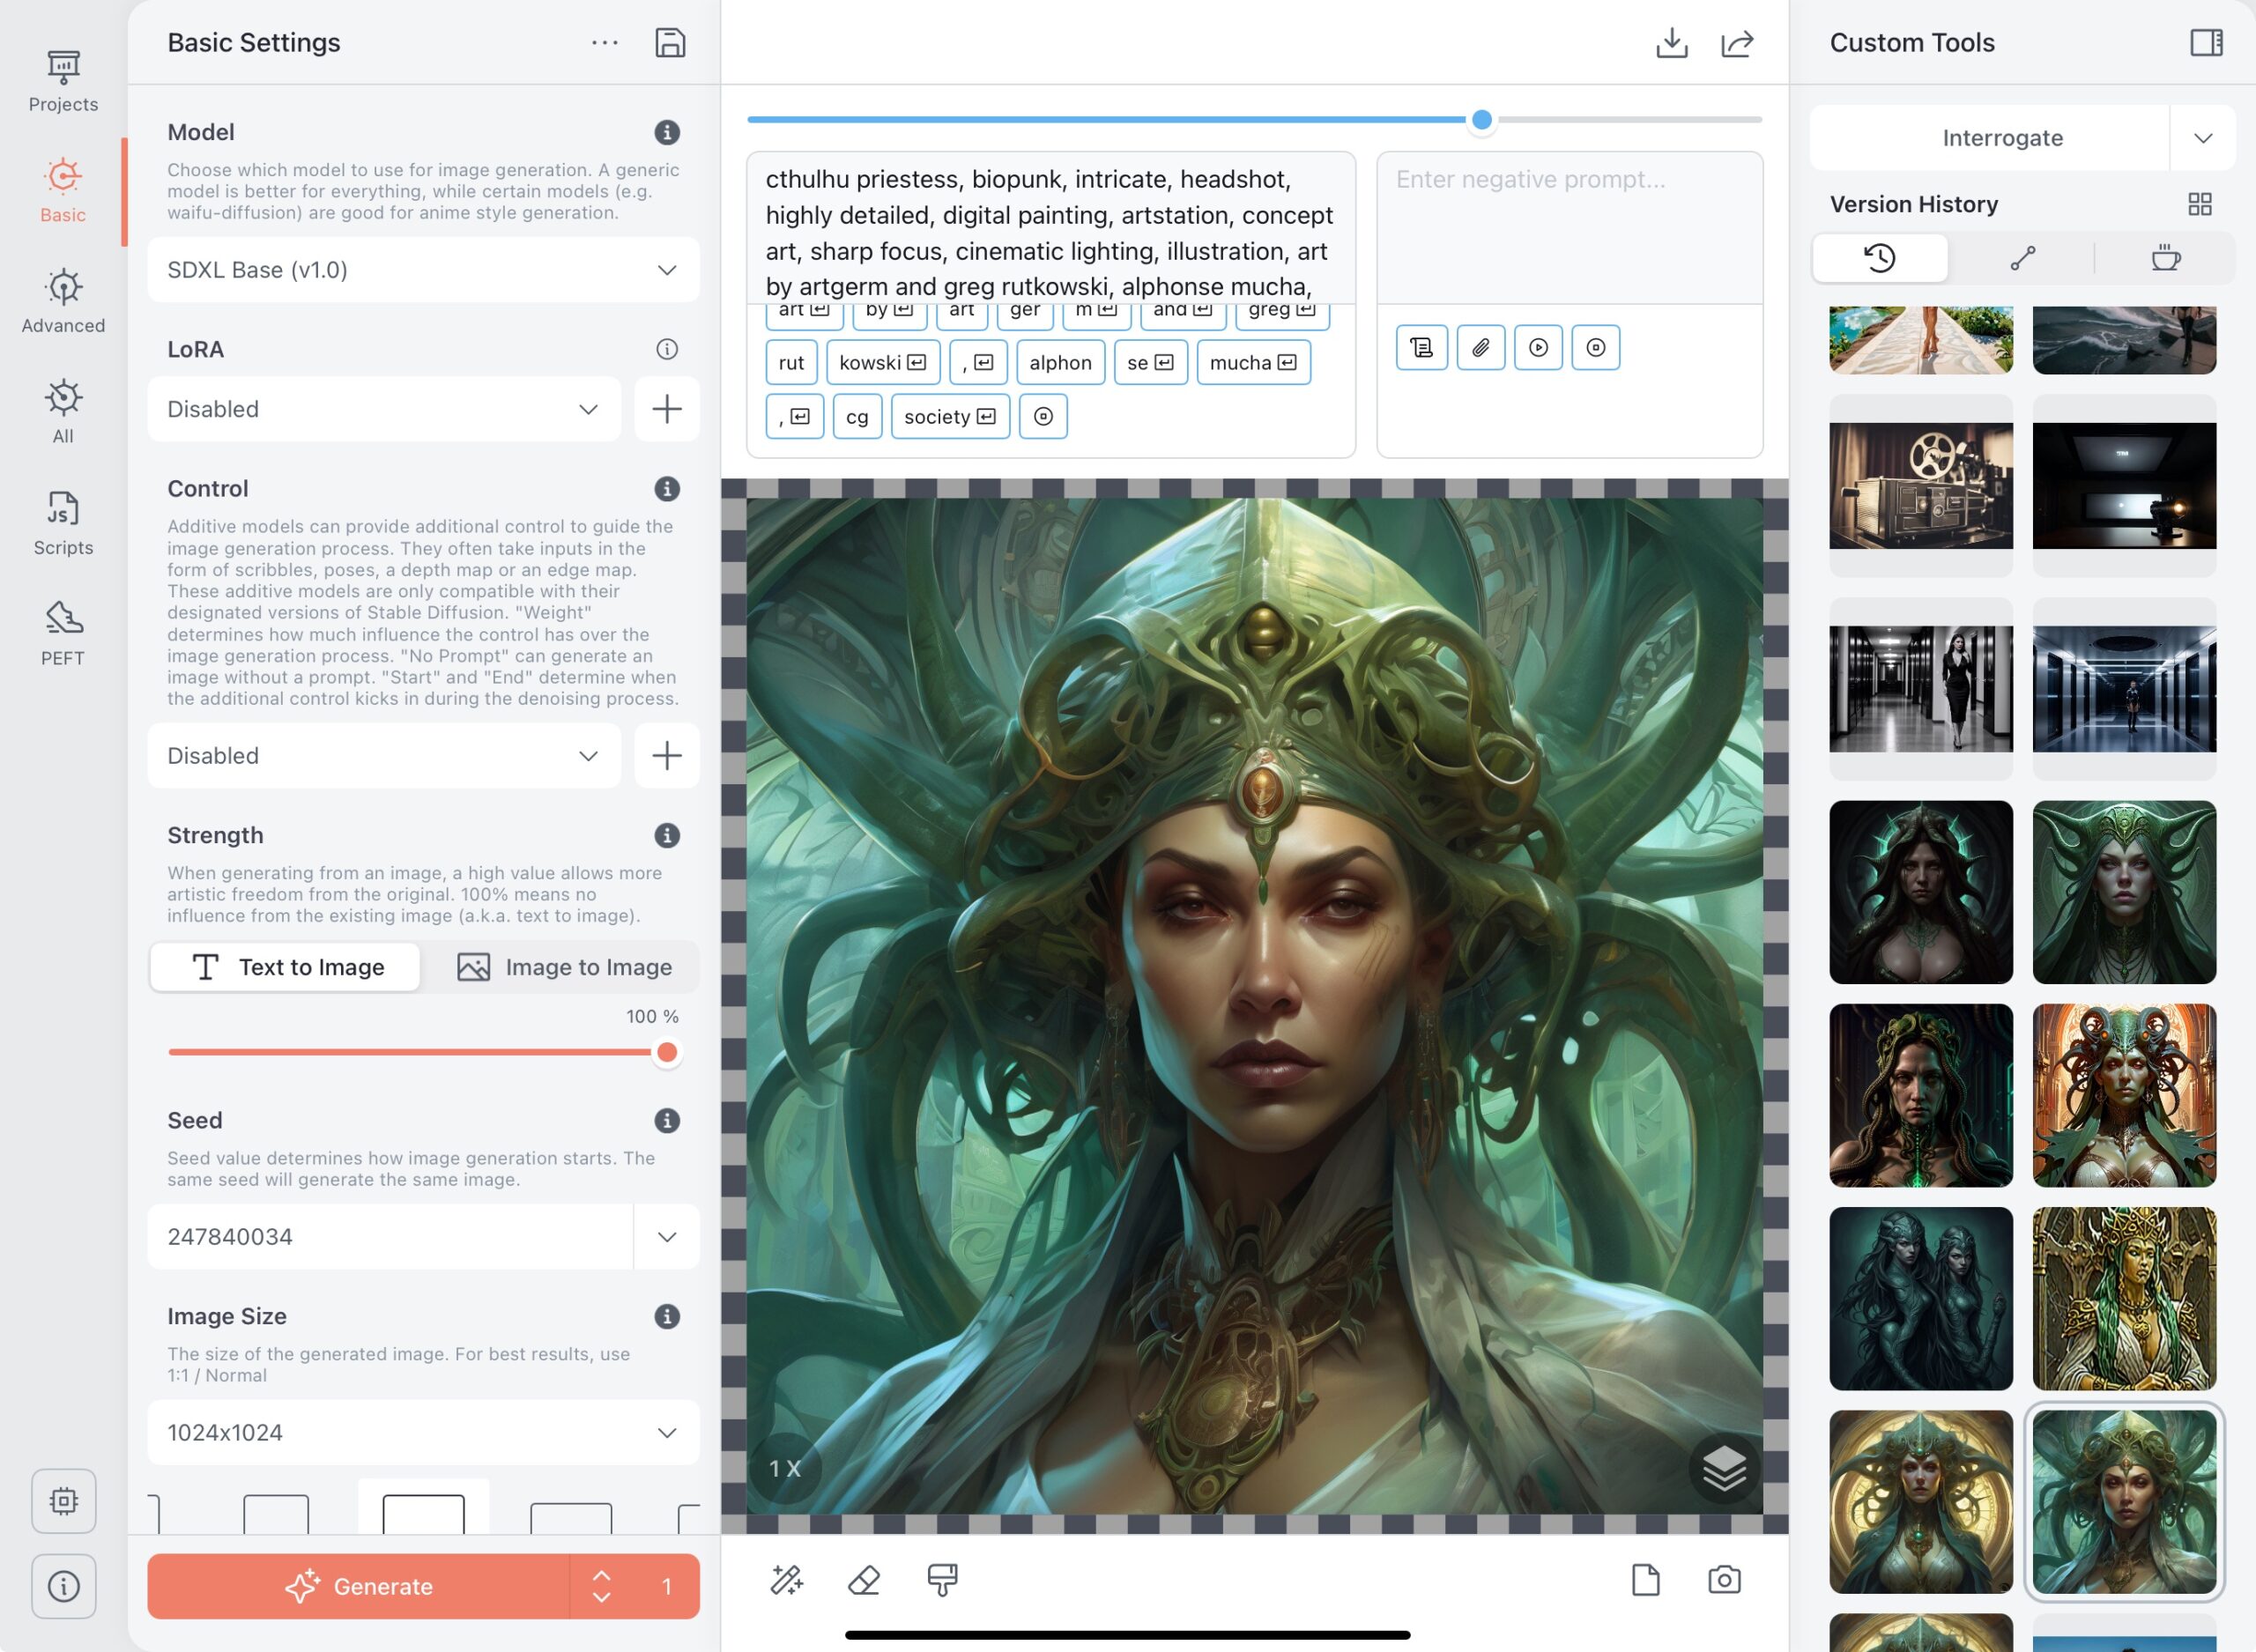The image size is (2256, 1652).
Task: Open the 1024x1024 image size dropdown
Action: point(423,1433)
